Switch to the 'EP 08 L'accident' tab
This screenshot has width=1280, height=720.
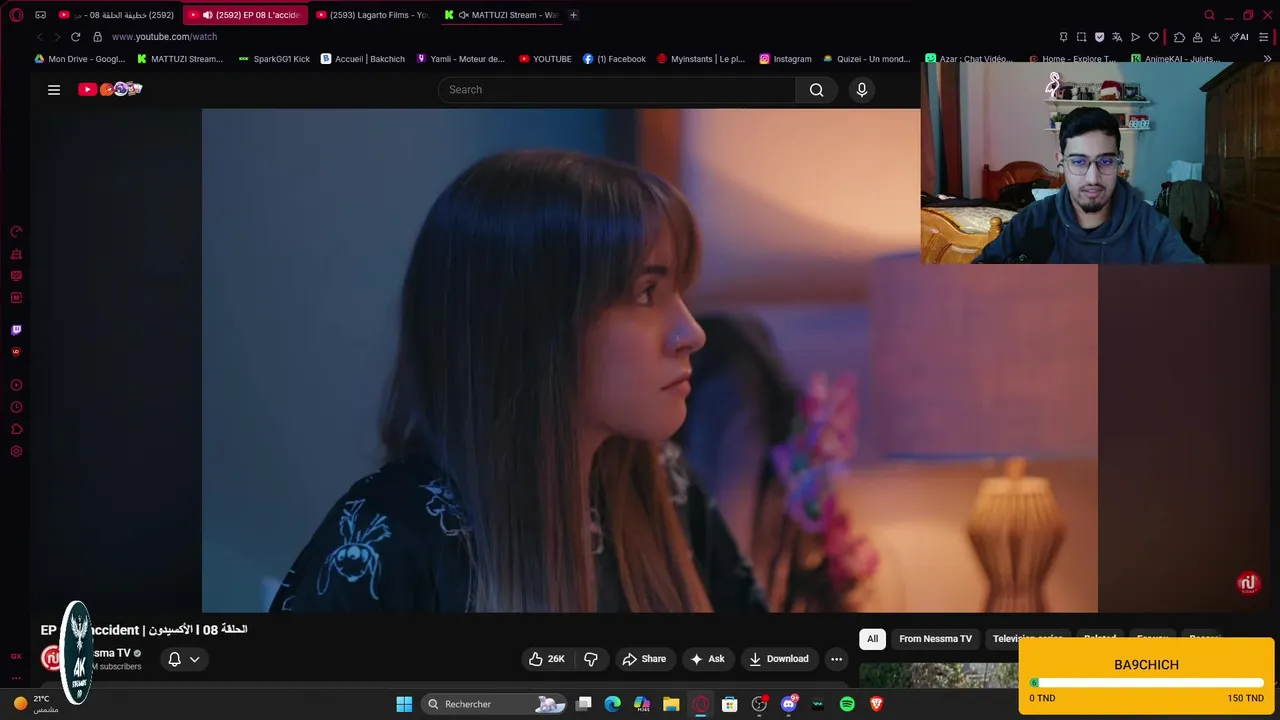tap(244, 15)
